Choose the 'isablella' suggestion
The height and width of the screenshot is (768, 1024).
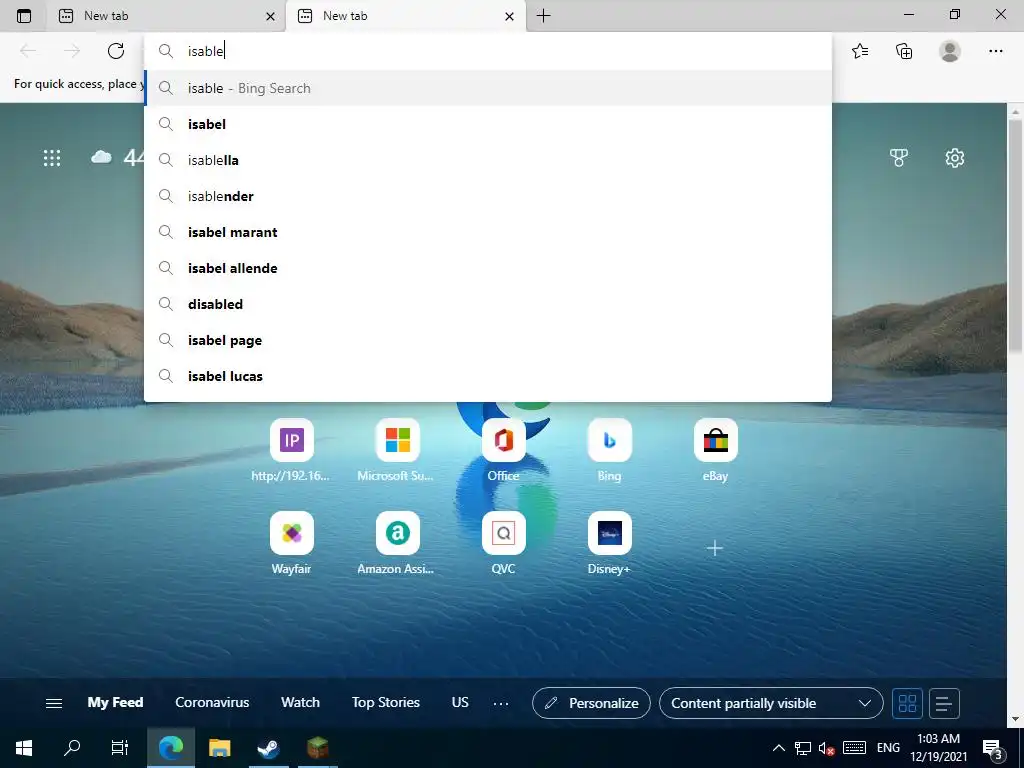[488, 160]
